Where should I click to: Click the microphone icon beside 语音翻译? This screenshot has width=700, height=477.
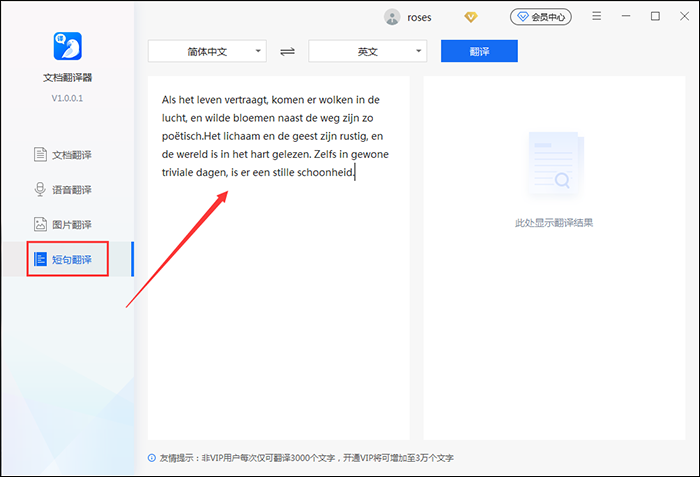pyautogui.click(x=40, y=189)
